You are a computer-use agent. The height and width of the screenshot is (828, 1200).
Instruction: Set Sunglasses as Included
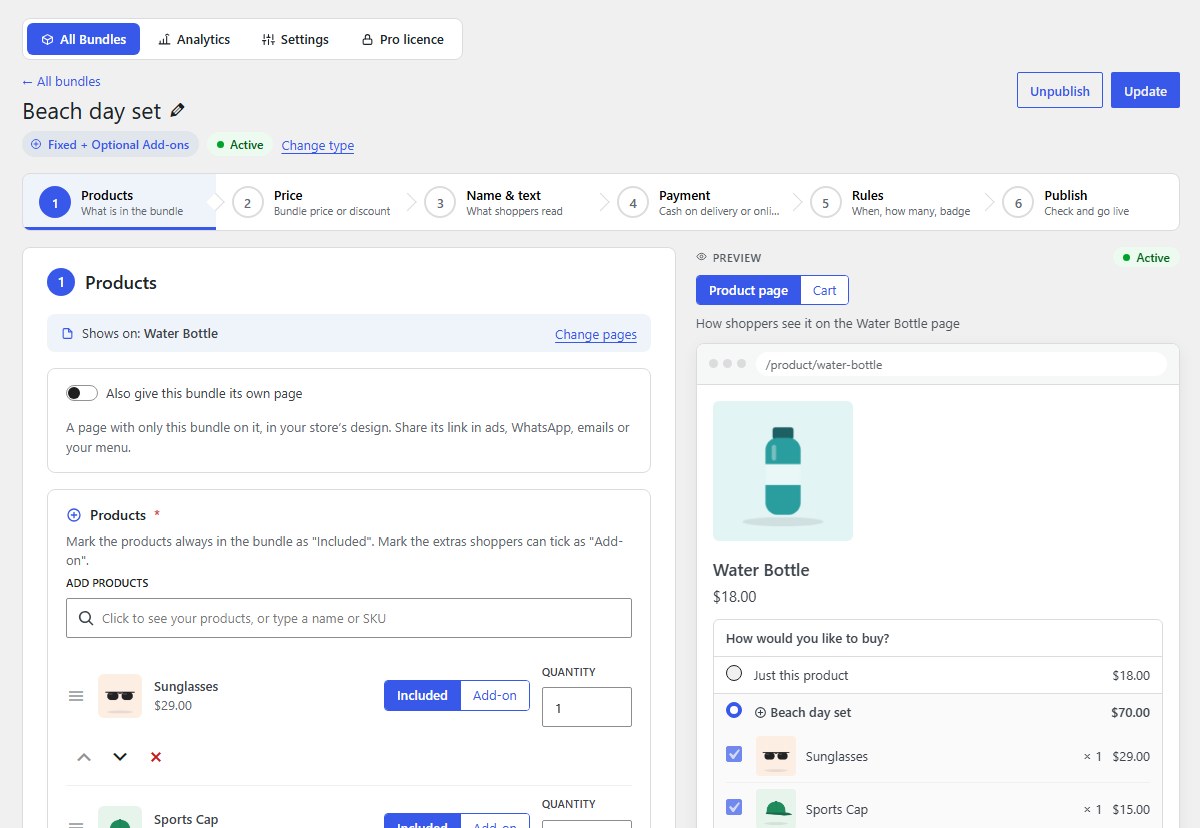pos(422,695)
